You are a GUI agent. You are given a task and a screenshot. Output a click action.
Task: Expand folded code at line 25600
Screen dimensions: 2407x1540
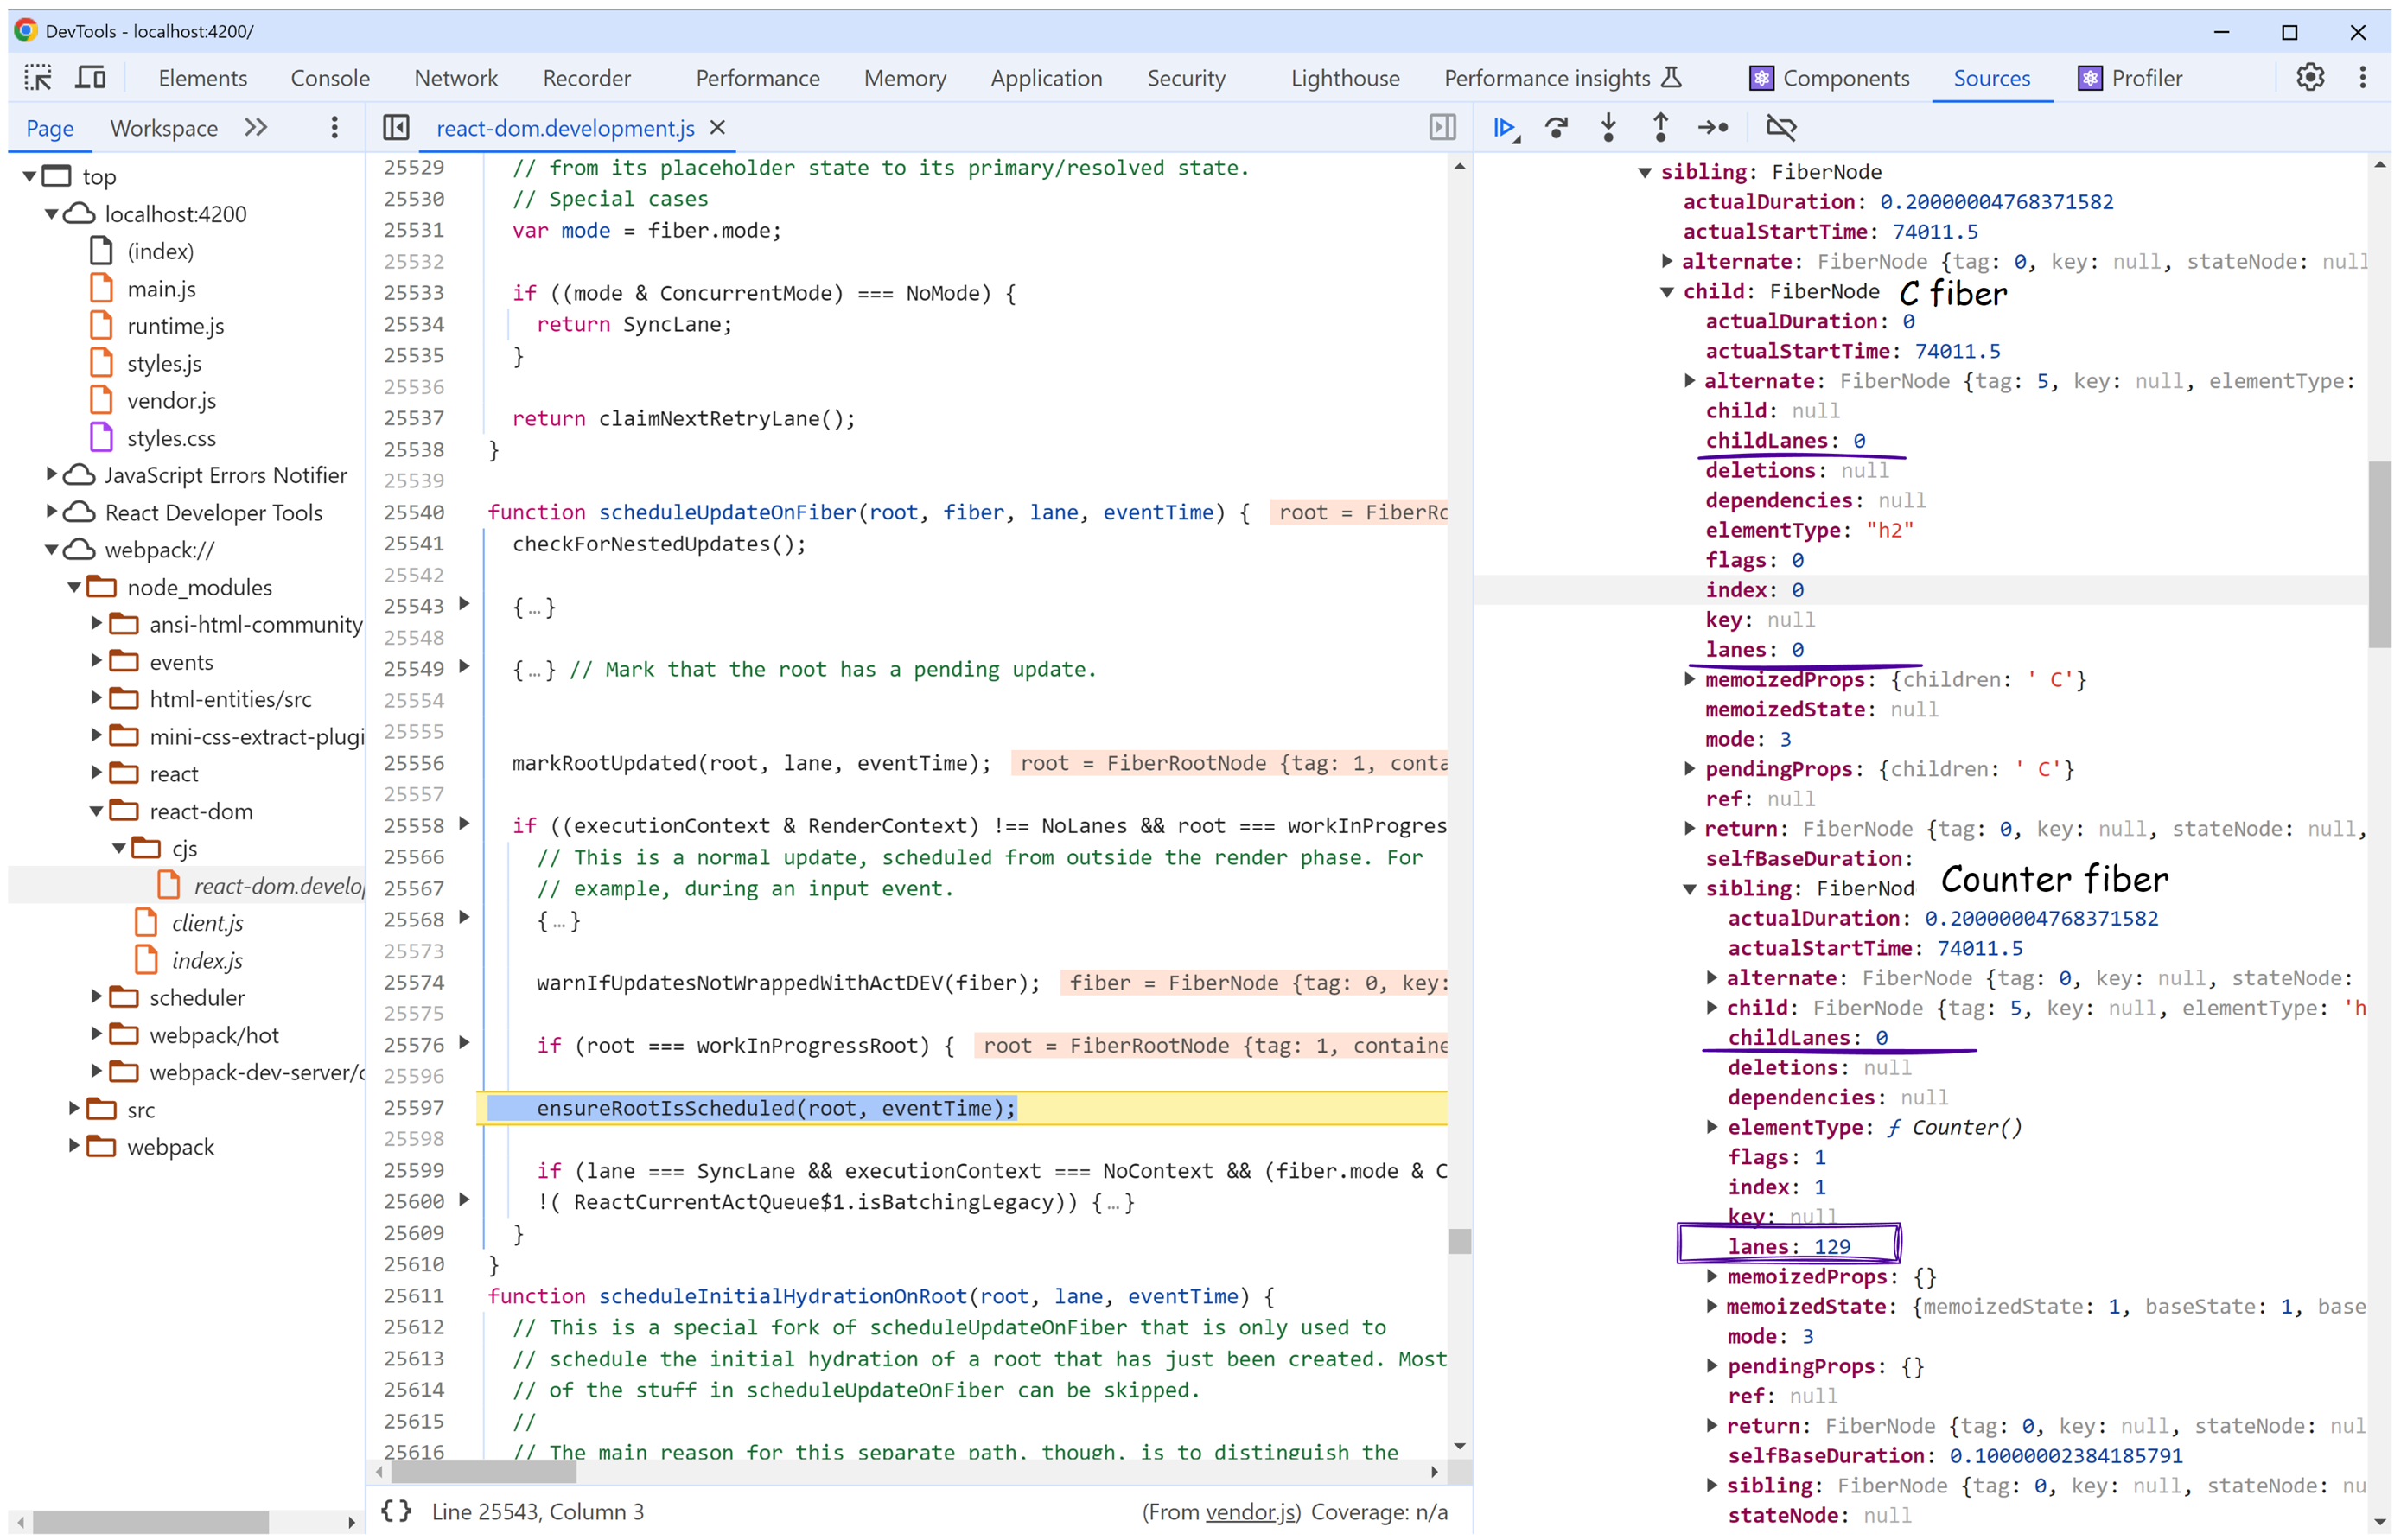(x=464, y=1200)
